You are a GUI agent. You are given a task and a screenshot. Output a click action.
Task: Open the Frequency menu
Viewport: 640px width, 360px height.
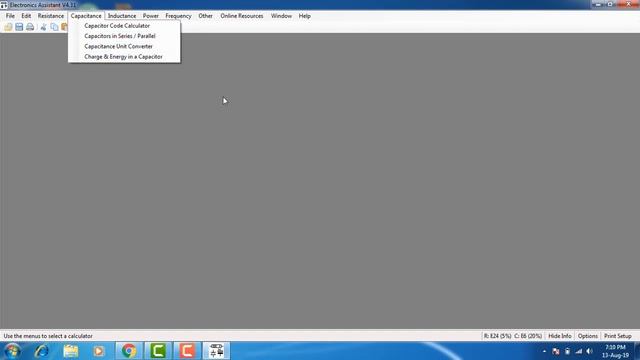coord(178,16)
